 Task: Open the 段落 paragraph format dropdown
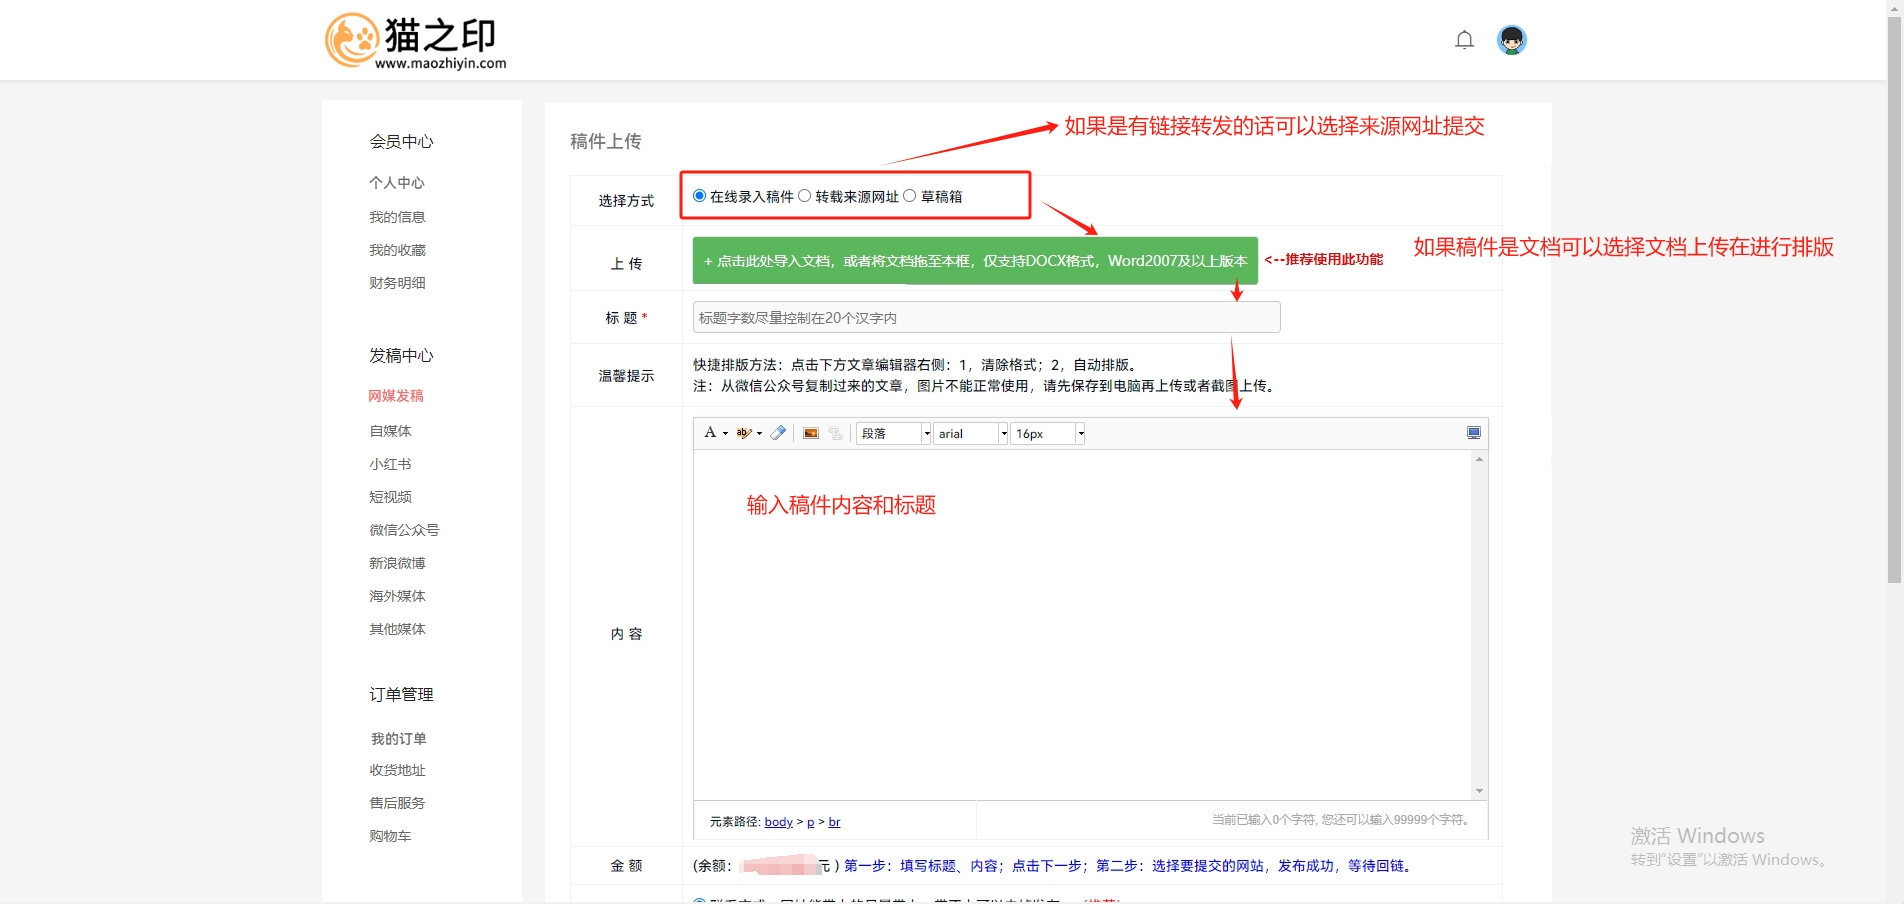894,433
